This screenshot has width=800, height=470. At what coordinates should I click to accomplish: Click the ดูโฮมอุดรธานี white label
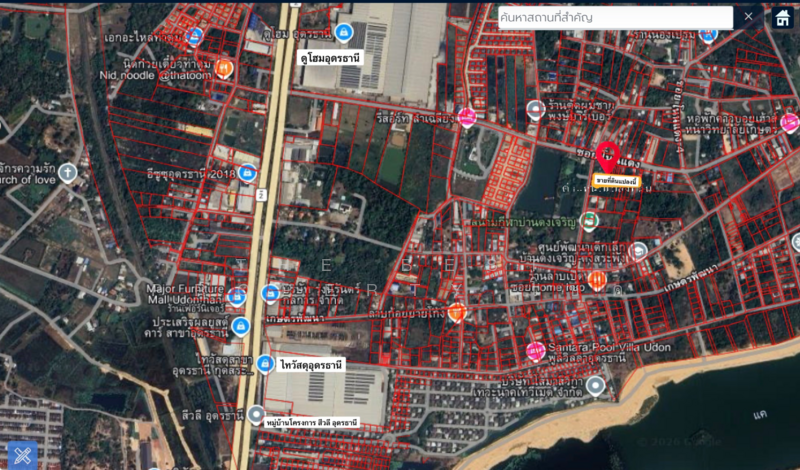[330, 58]
